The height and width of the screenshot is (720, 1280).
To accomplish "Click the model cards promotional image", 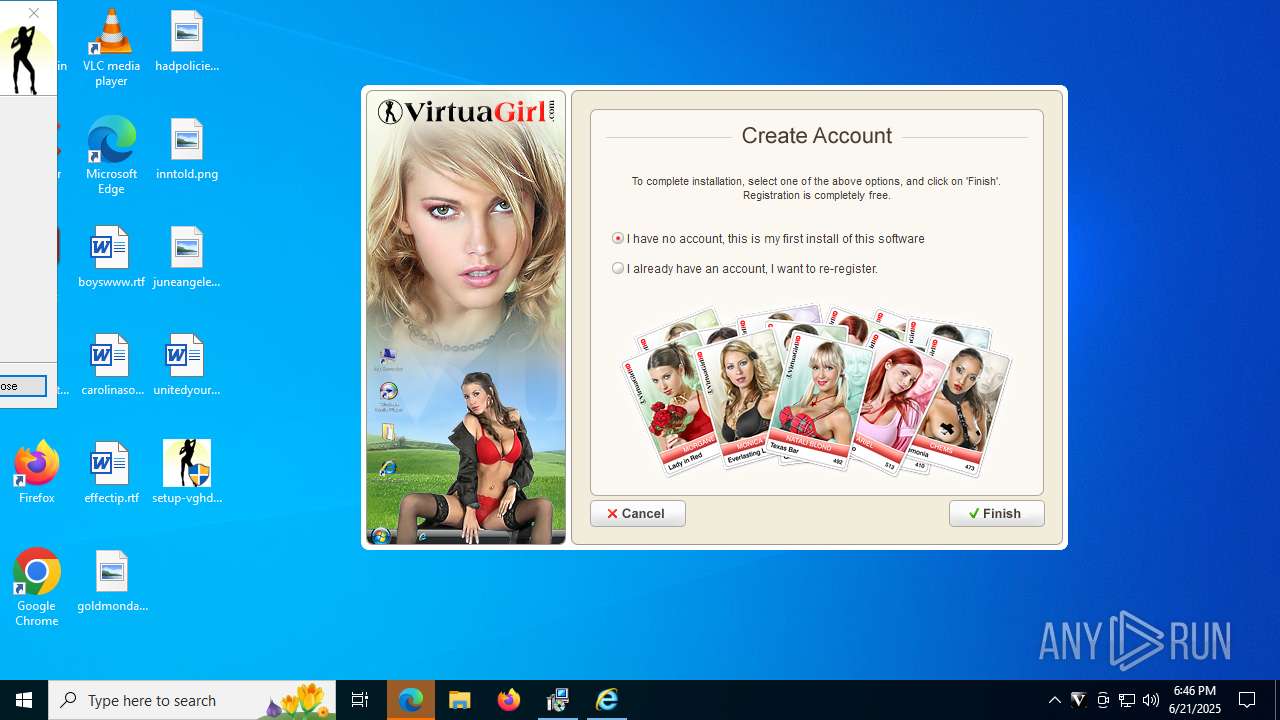I will (816, 391).
